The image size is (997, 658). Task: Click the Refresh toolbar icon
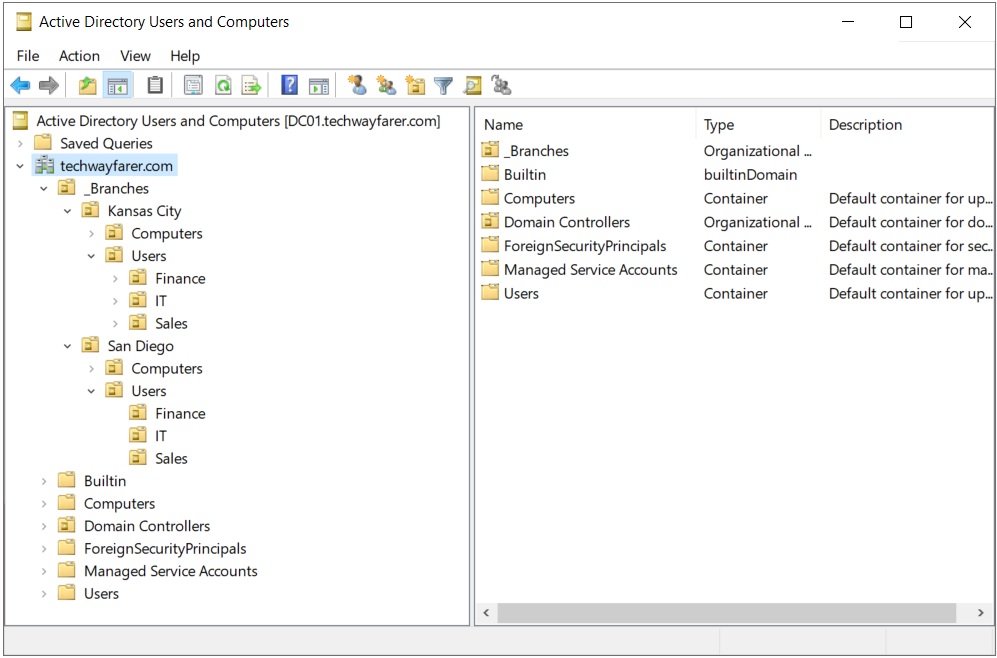tap(223, 85)
